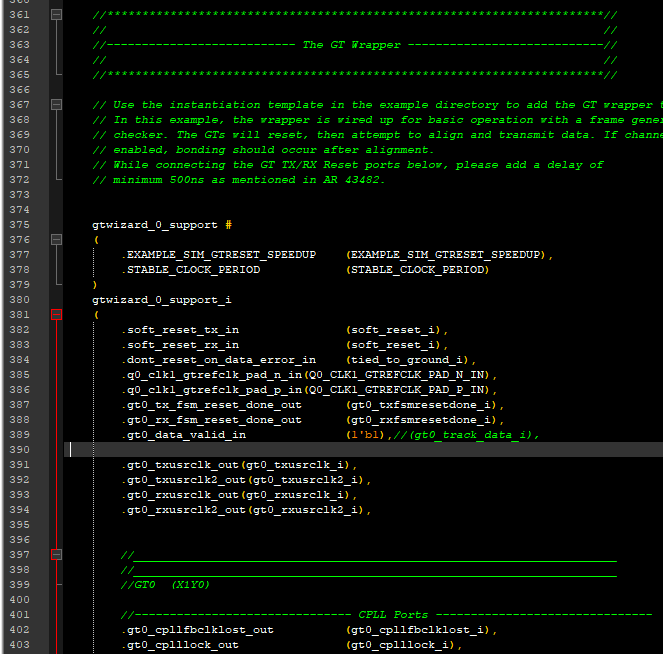Click the gtwizard_0_support_i instance name
Screen dimensions: 663x654
pyautogui.click(x=162, y=300)
